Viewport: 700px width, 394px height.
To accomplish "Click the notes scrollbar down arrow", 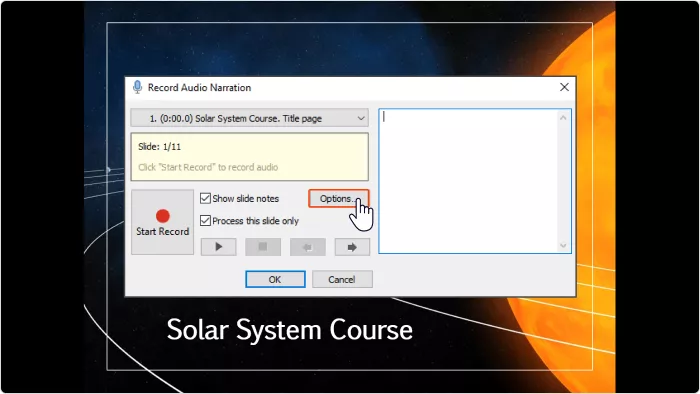I will click(x=563, y=245).
